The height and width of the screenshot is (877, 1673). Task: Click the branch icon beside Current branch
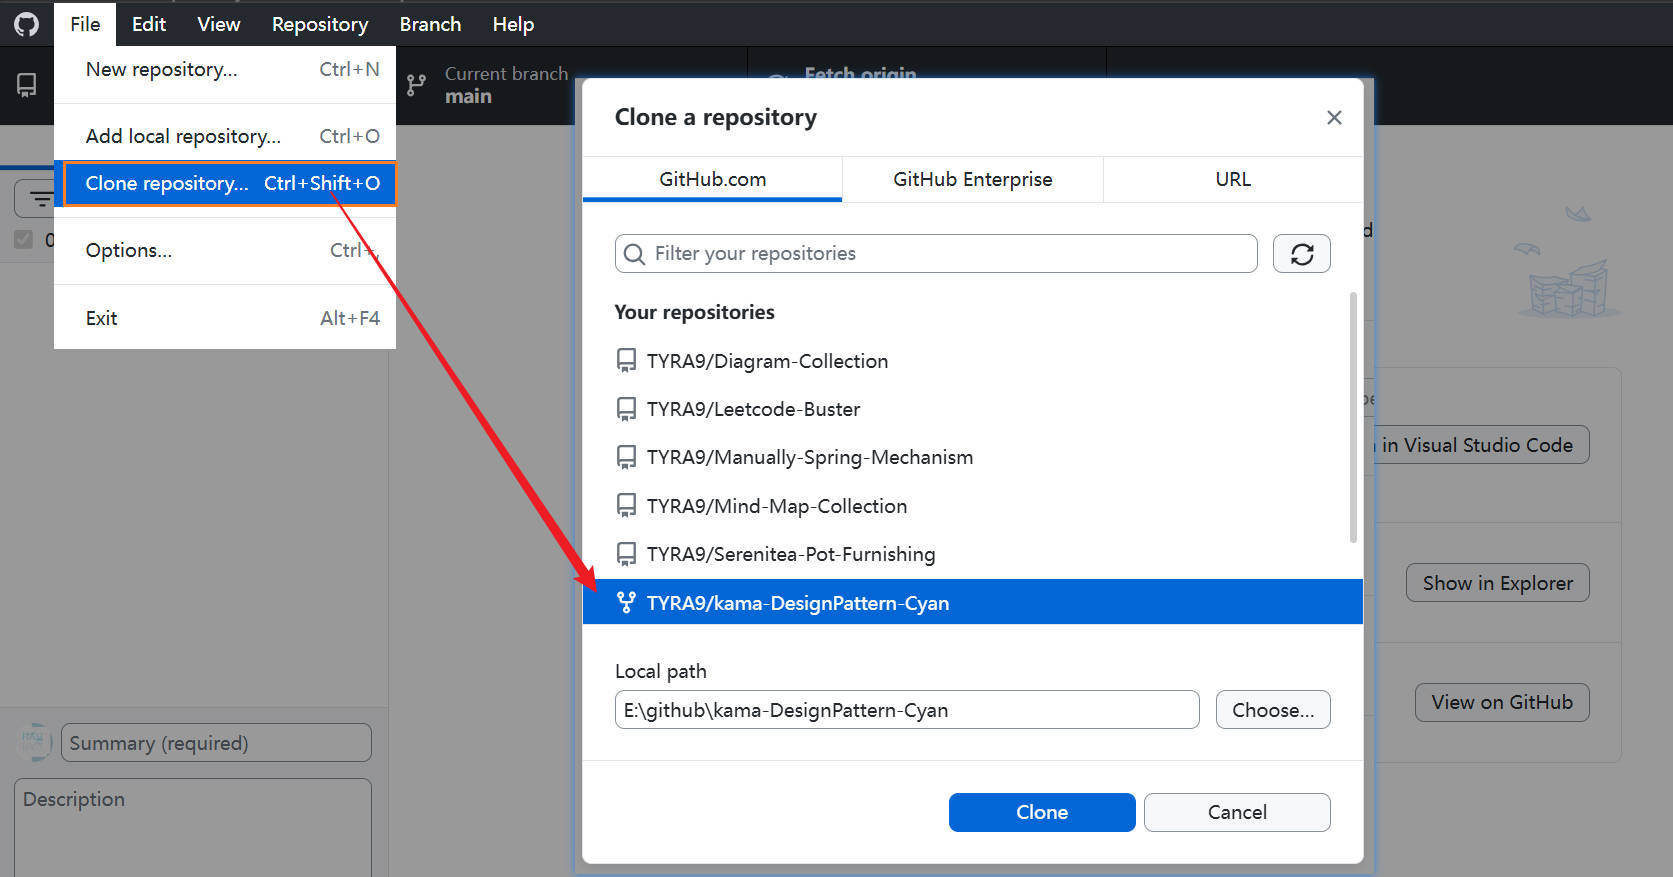(416, 85)
